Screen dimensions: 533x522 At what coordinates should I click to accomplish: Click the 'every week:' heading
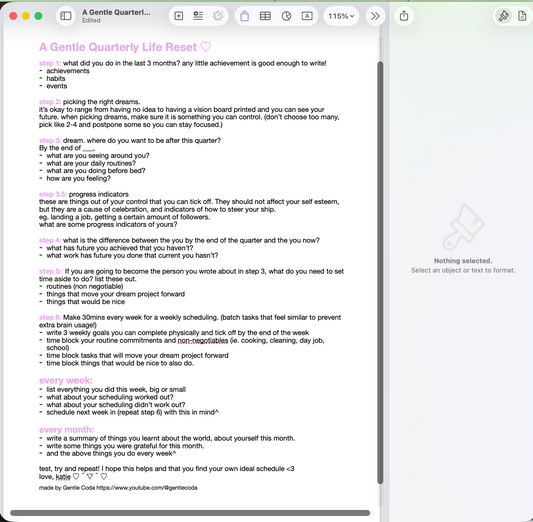pyautogui.click(x=66, y=380)
